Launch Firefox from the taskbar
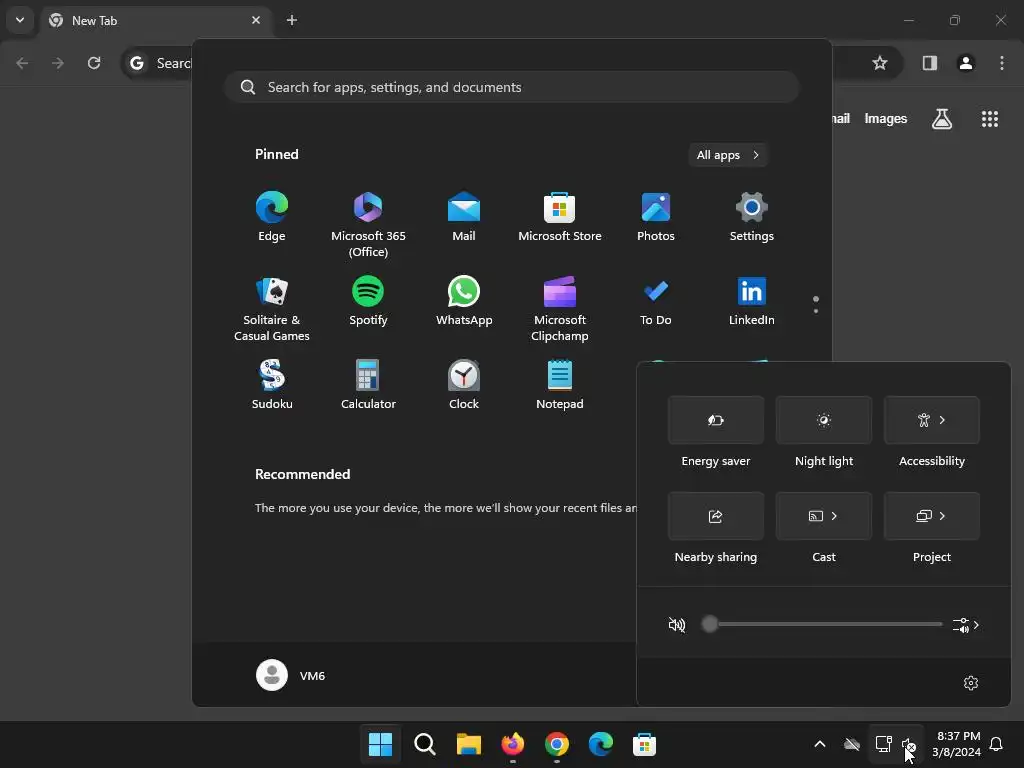 [x=513, y=744]
